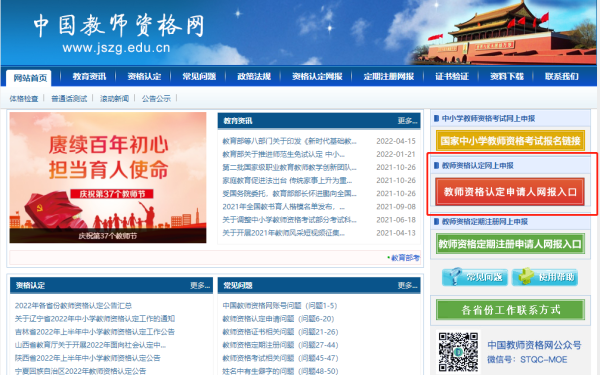Open the 陕西省2022年上半年 announcement

(x=87, y=358)
